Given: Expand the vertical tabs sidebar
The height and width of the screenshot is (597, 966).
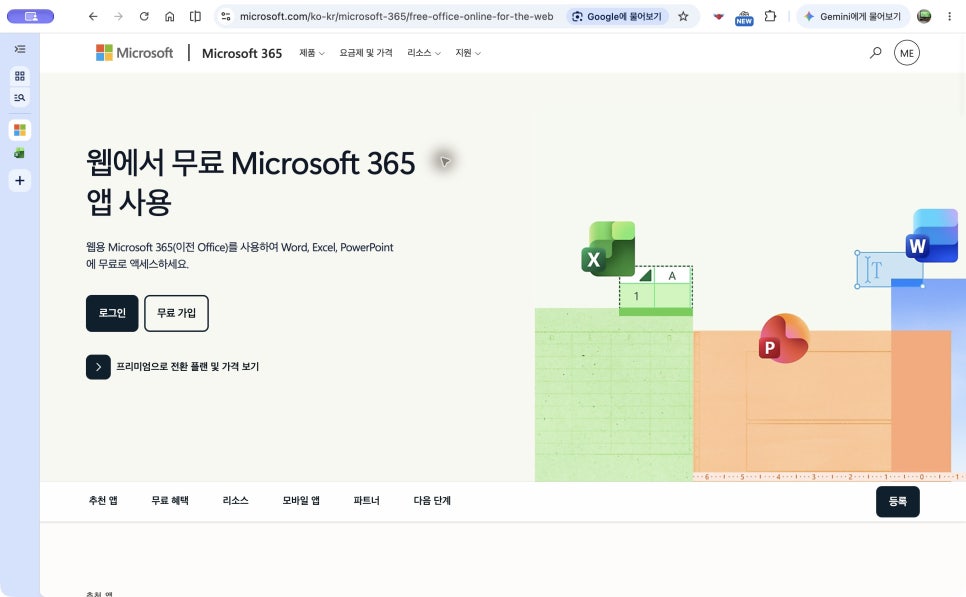Looking at the screenshot, I should (x=20, y=49).
